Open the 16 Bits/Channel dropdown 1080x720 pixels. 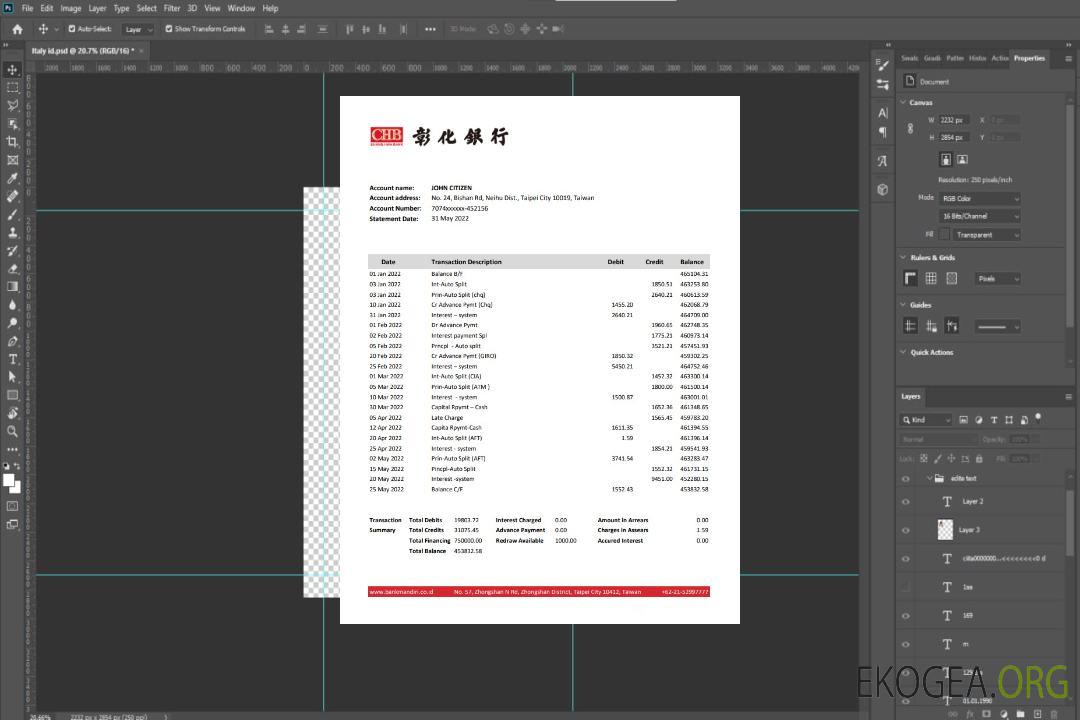[x=979, y=216]
